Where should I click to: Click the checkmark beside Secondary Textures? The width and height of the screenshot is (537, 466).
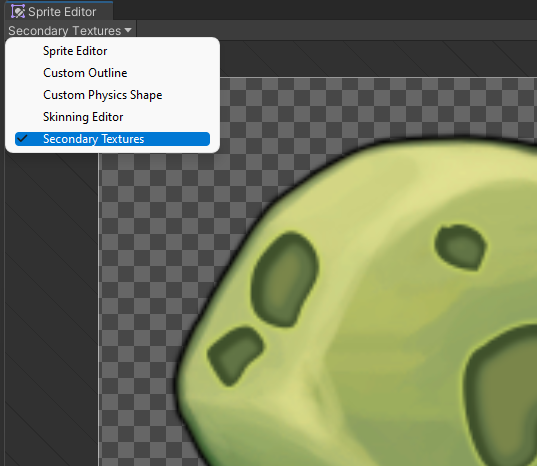pos(22,139)
